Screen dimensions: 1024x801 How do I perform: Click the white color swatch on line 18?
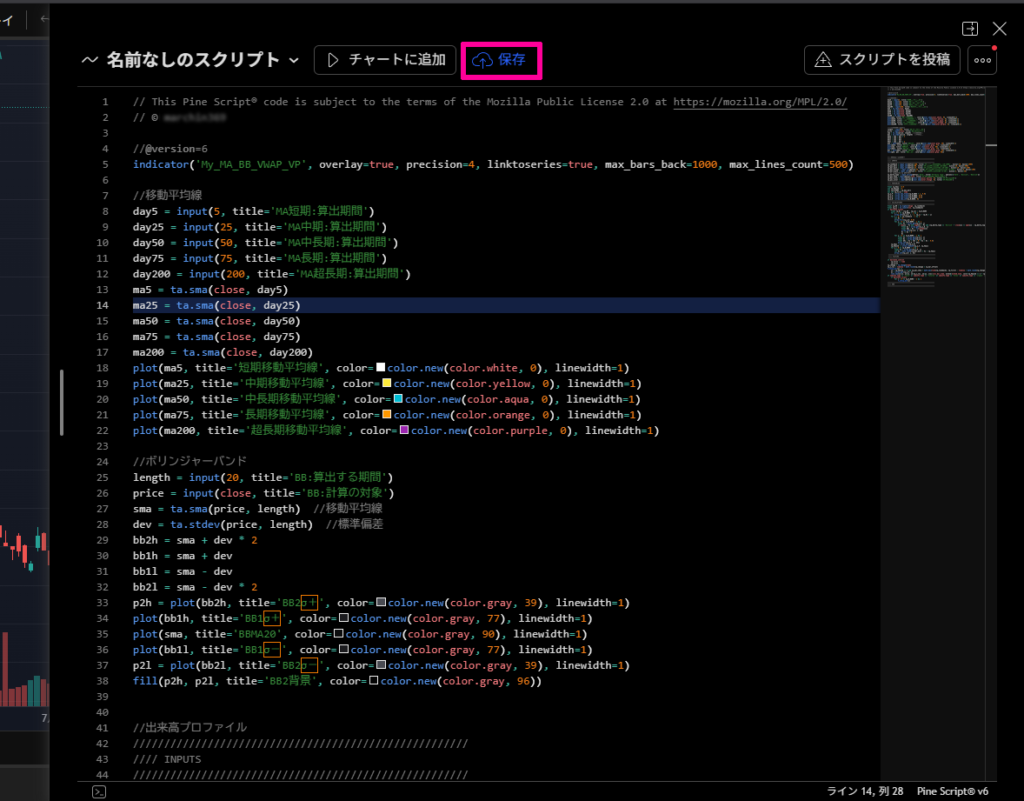click(x=381, y=368)
